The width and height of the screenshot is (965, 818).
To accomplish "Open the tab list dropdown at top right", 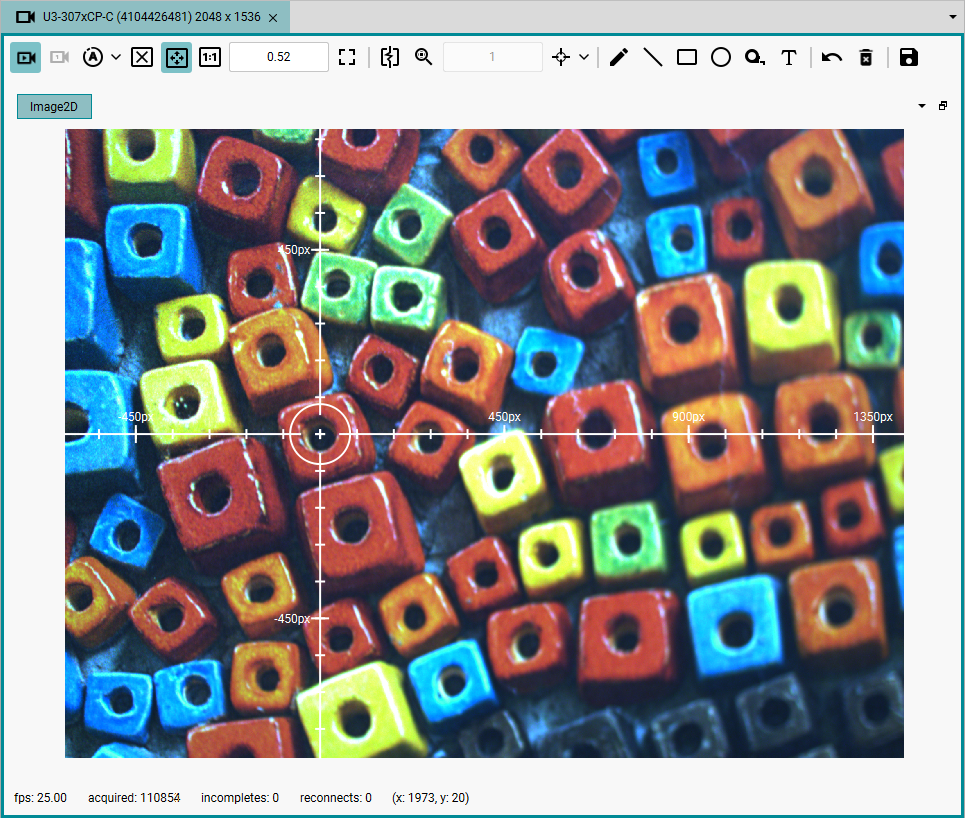I will (953, 17).
